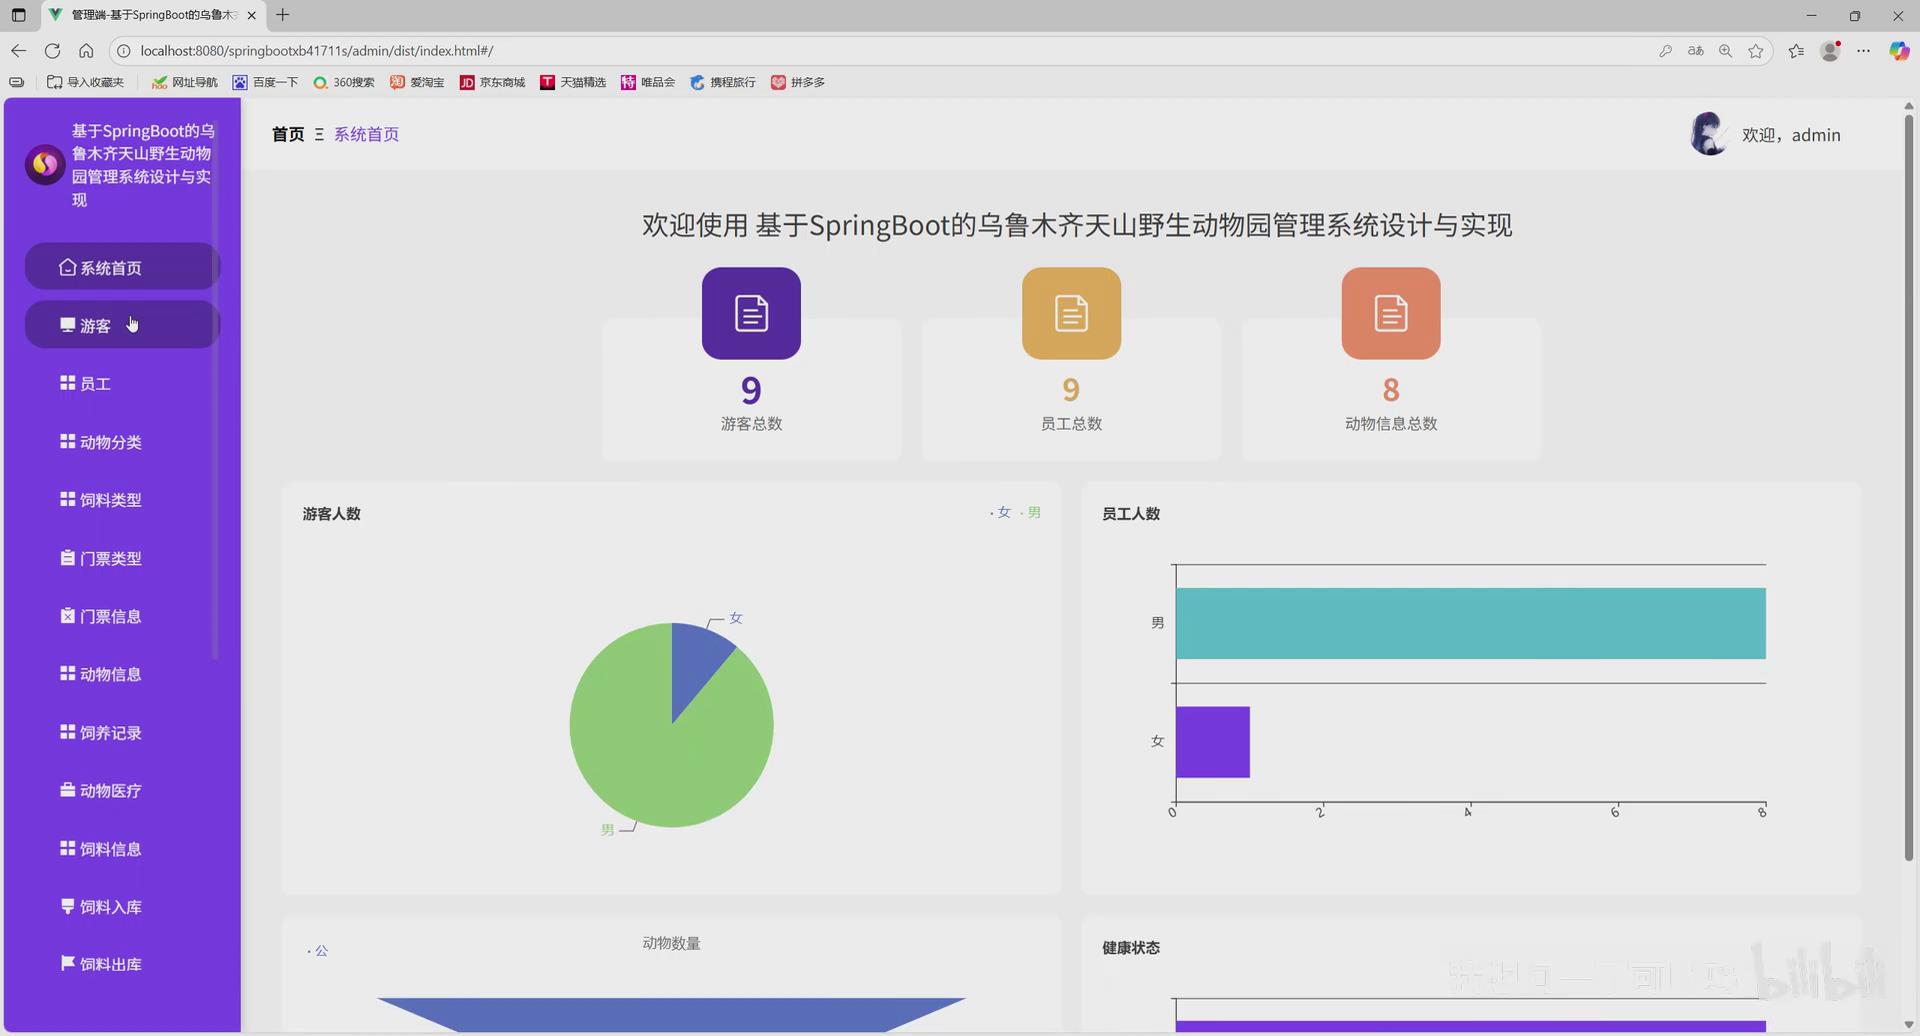1920x1036 pixels.
Task: Click the 饲料类型 feed type icon
Action: point(66,499)
